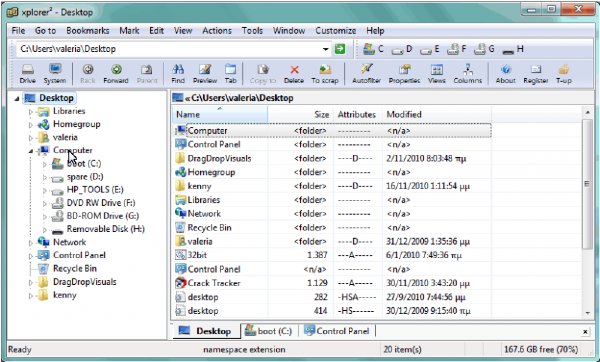Image resolution: width=600 pixels, height=362 pixels.
Task: Switch to the boot (C:) tab
Action: pos(269,331)
